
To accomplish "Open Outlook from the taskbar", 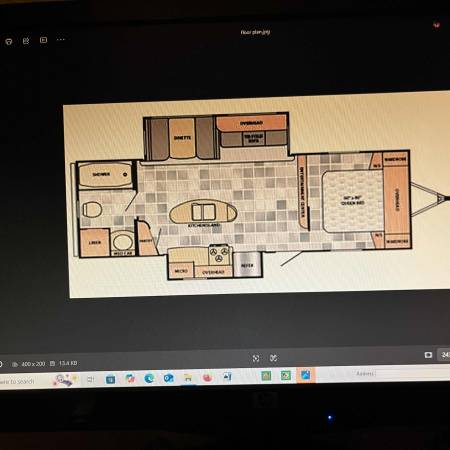I will coord(169,378).
